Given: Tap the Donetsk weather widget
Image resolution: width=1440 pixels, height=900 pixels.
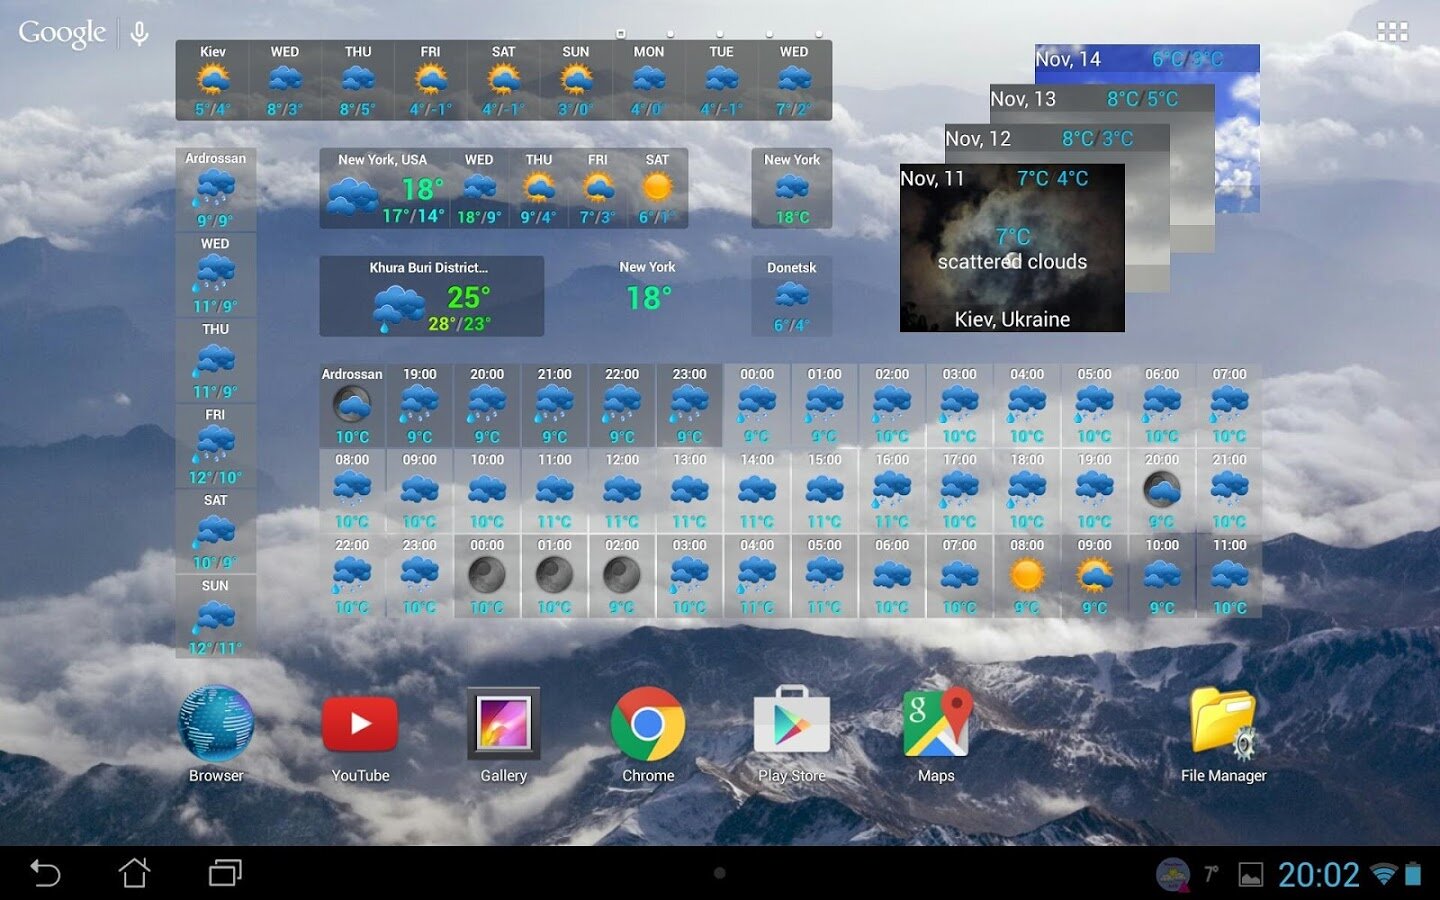Looking at the screenshot, I should point(791,296).
